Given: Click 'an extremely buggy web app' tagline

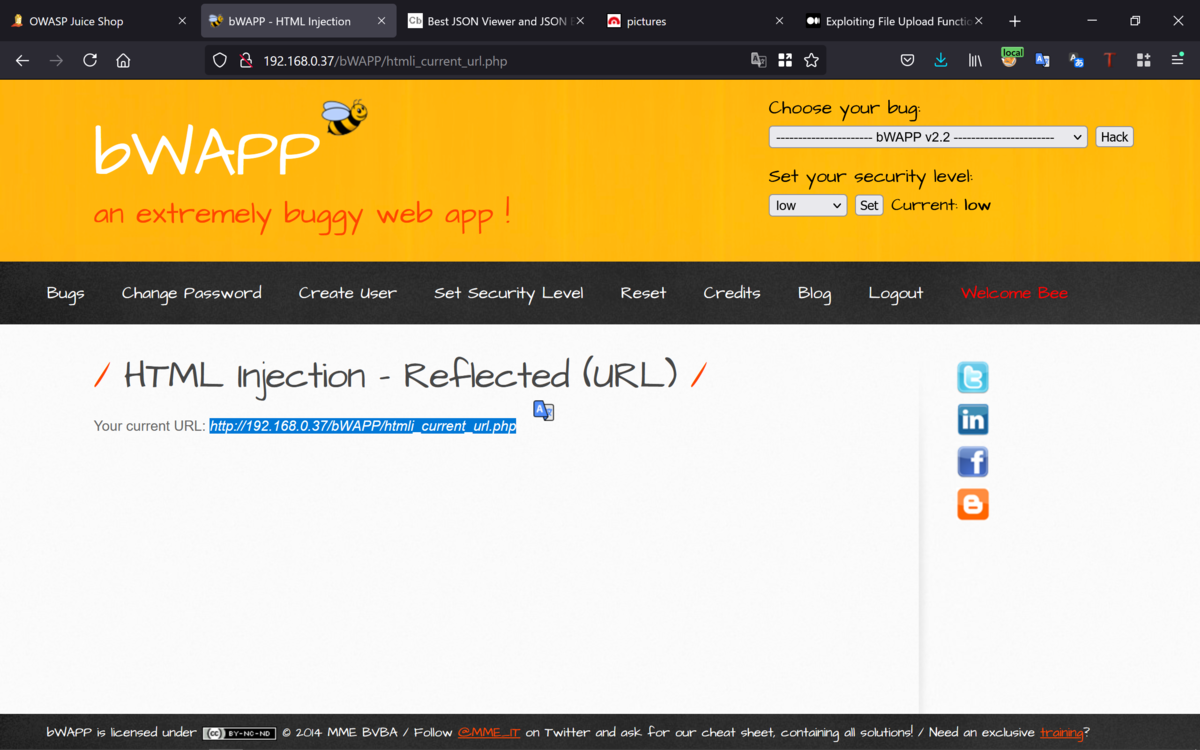Looking at the screenshot, I should 302,214.
